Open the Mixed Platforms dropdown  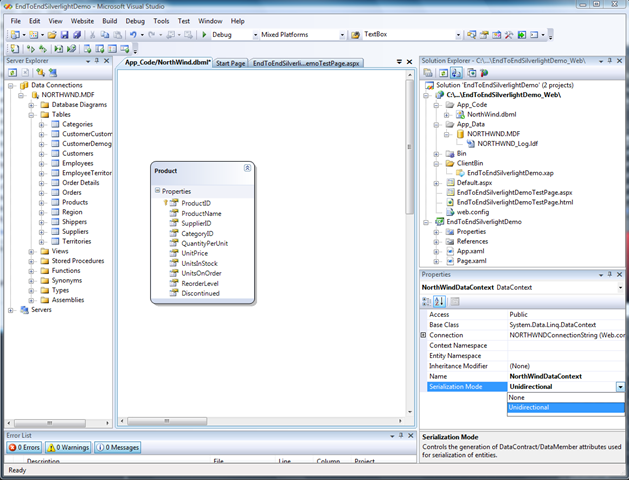(342, 35)
